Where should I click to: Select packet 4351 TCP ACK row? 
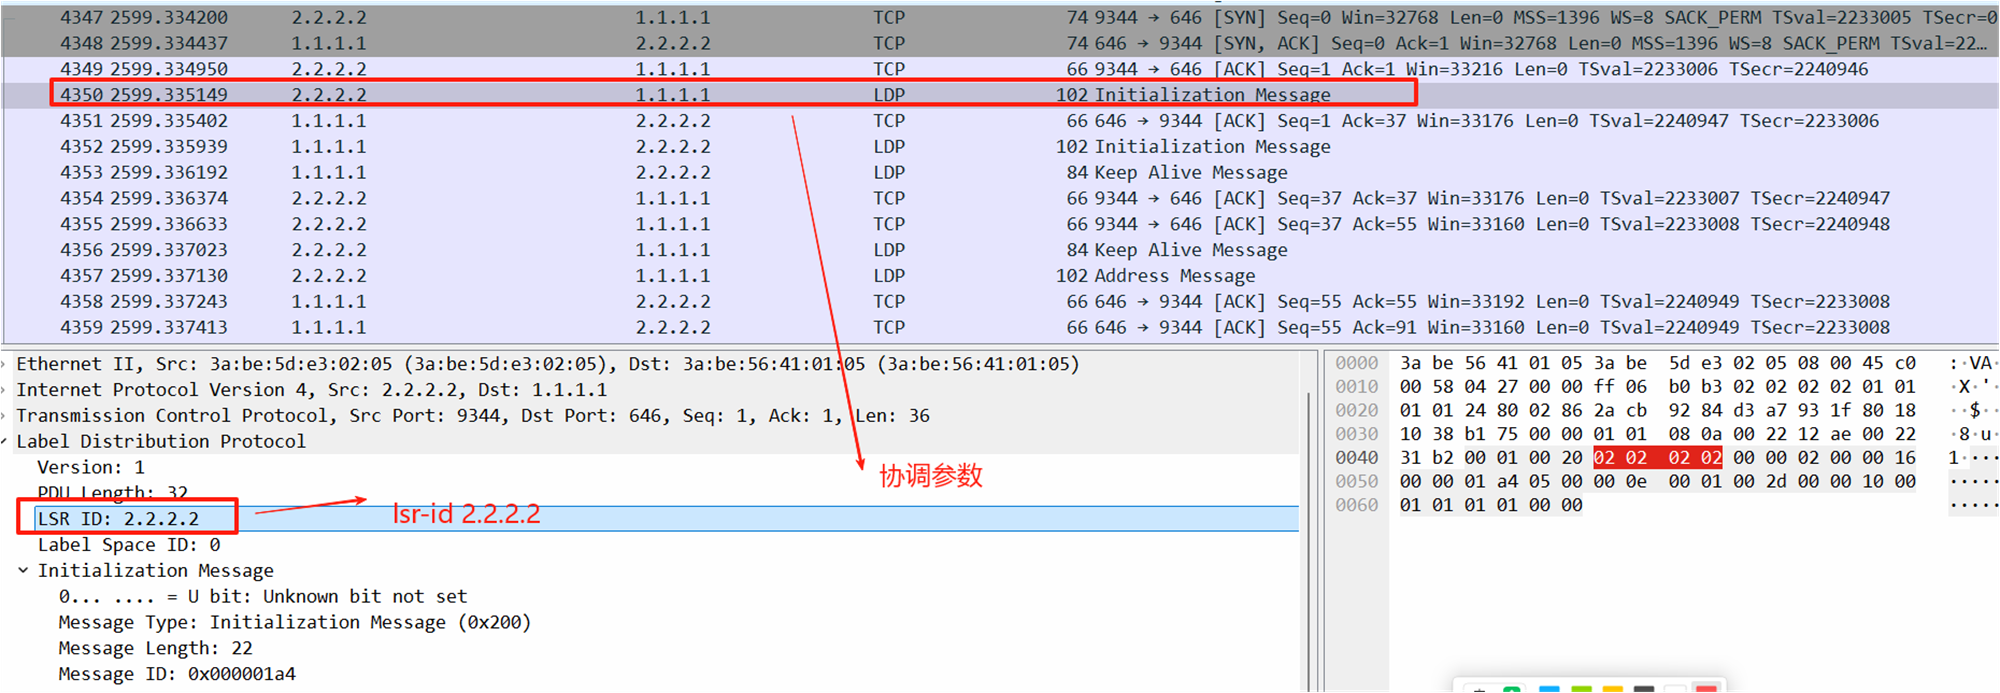tap(1000, 121)
